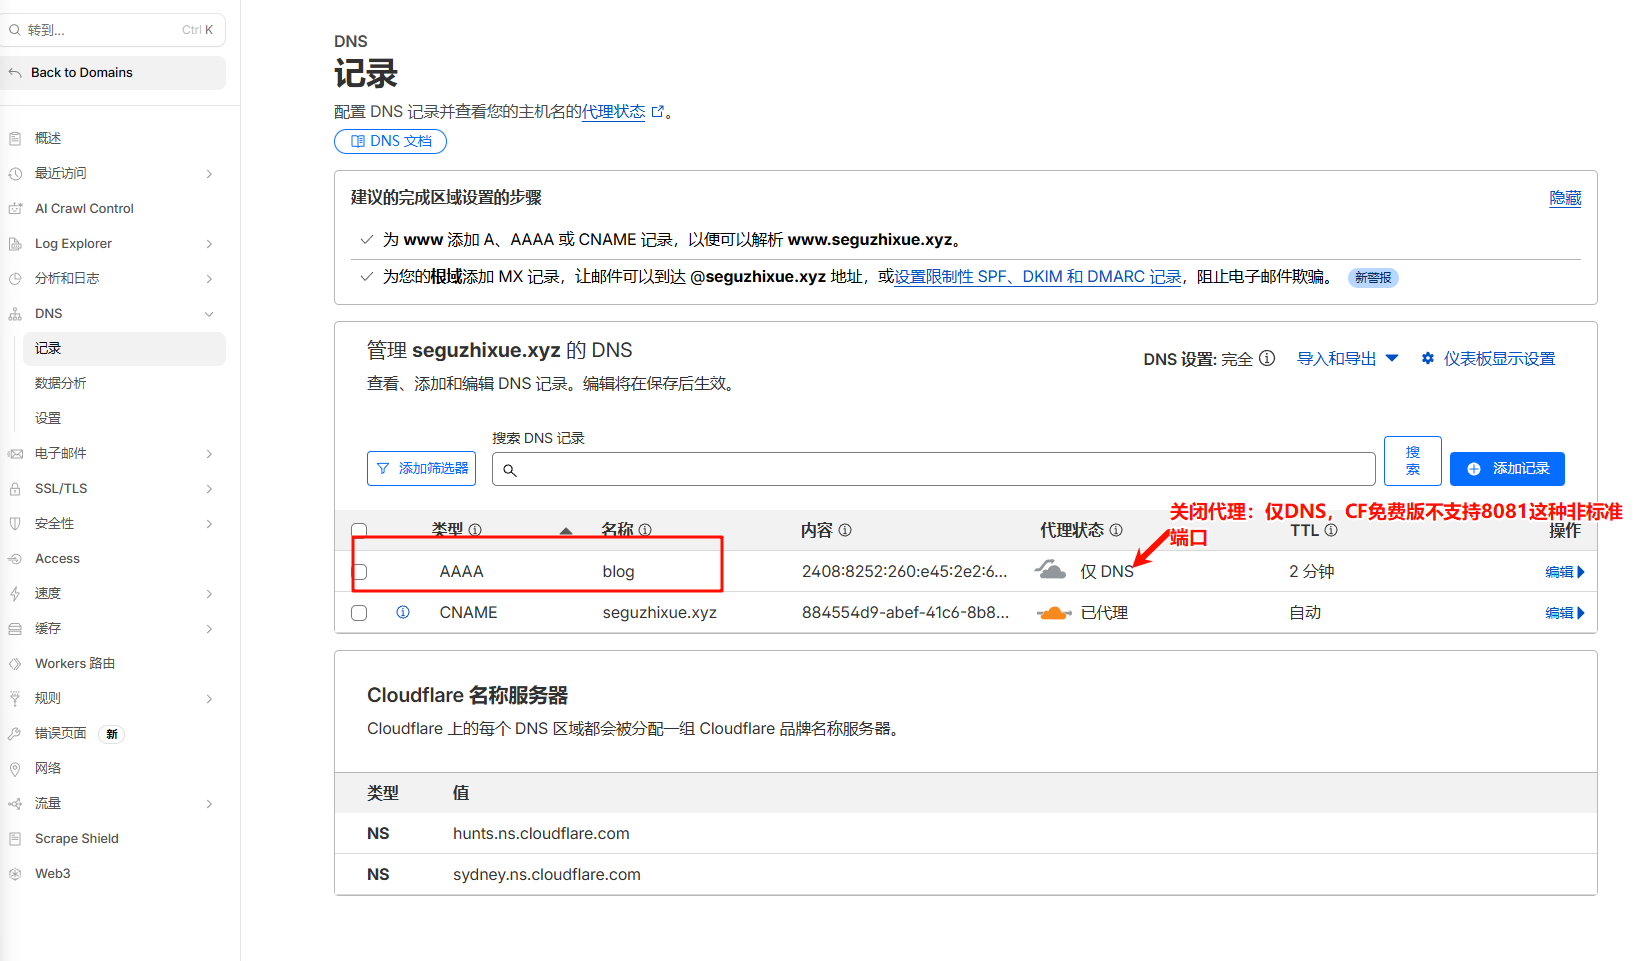The width and height of the screenshot is (1639, 961).
Task: Click 编辑 for the AAAA blog record
Action: (x=1564, y=572)
